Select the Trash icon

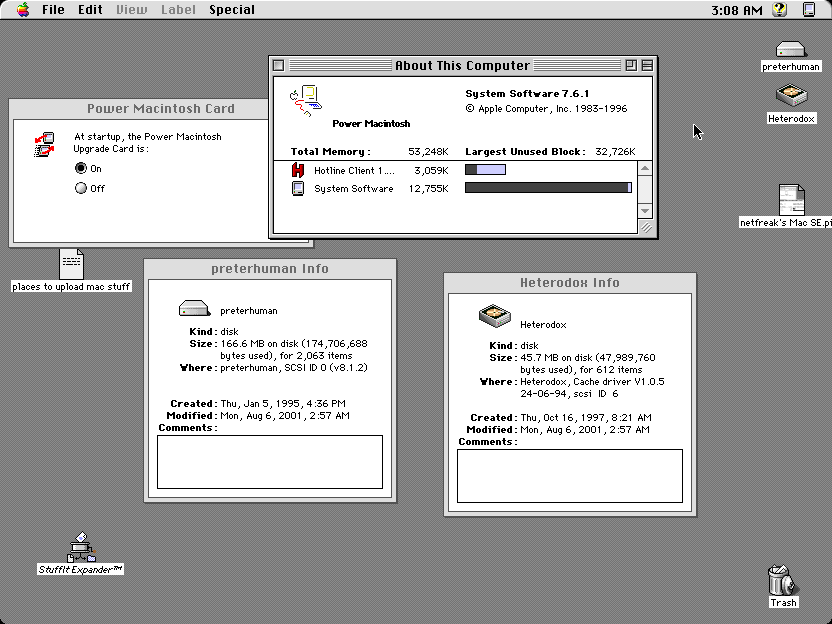783,580
